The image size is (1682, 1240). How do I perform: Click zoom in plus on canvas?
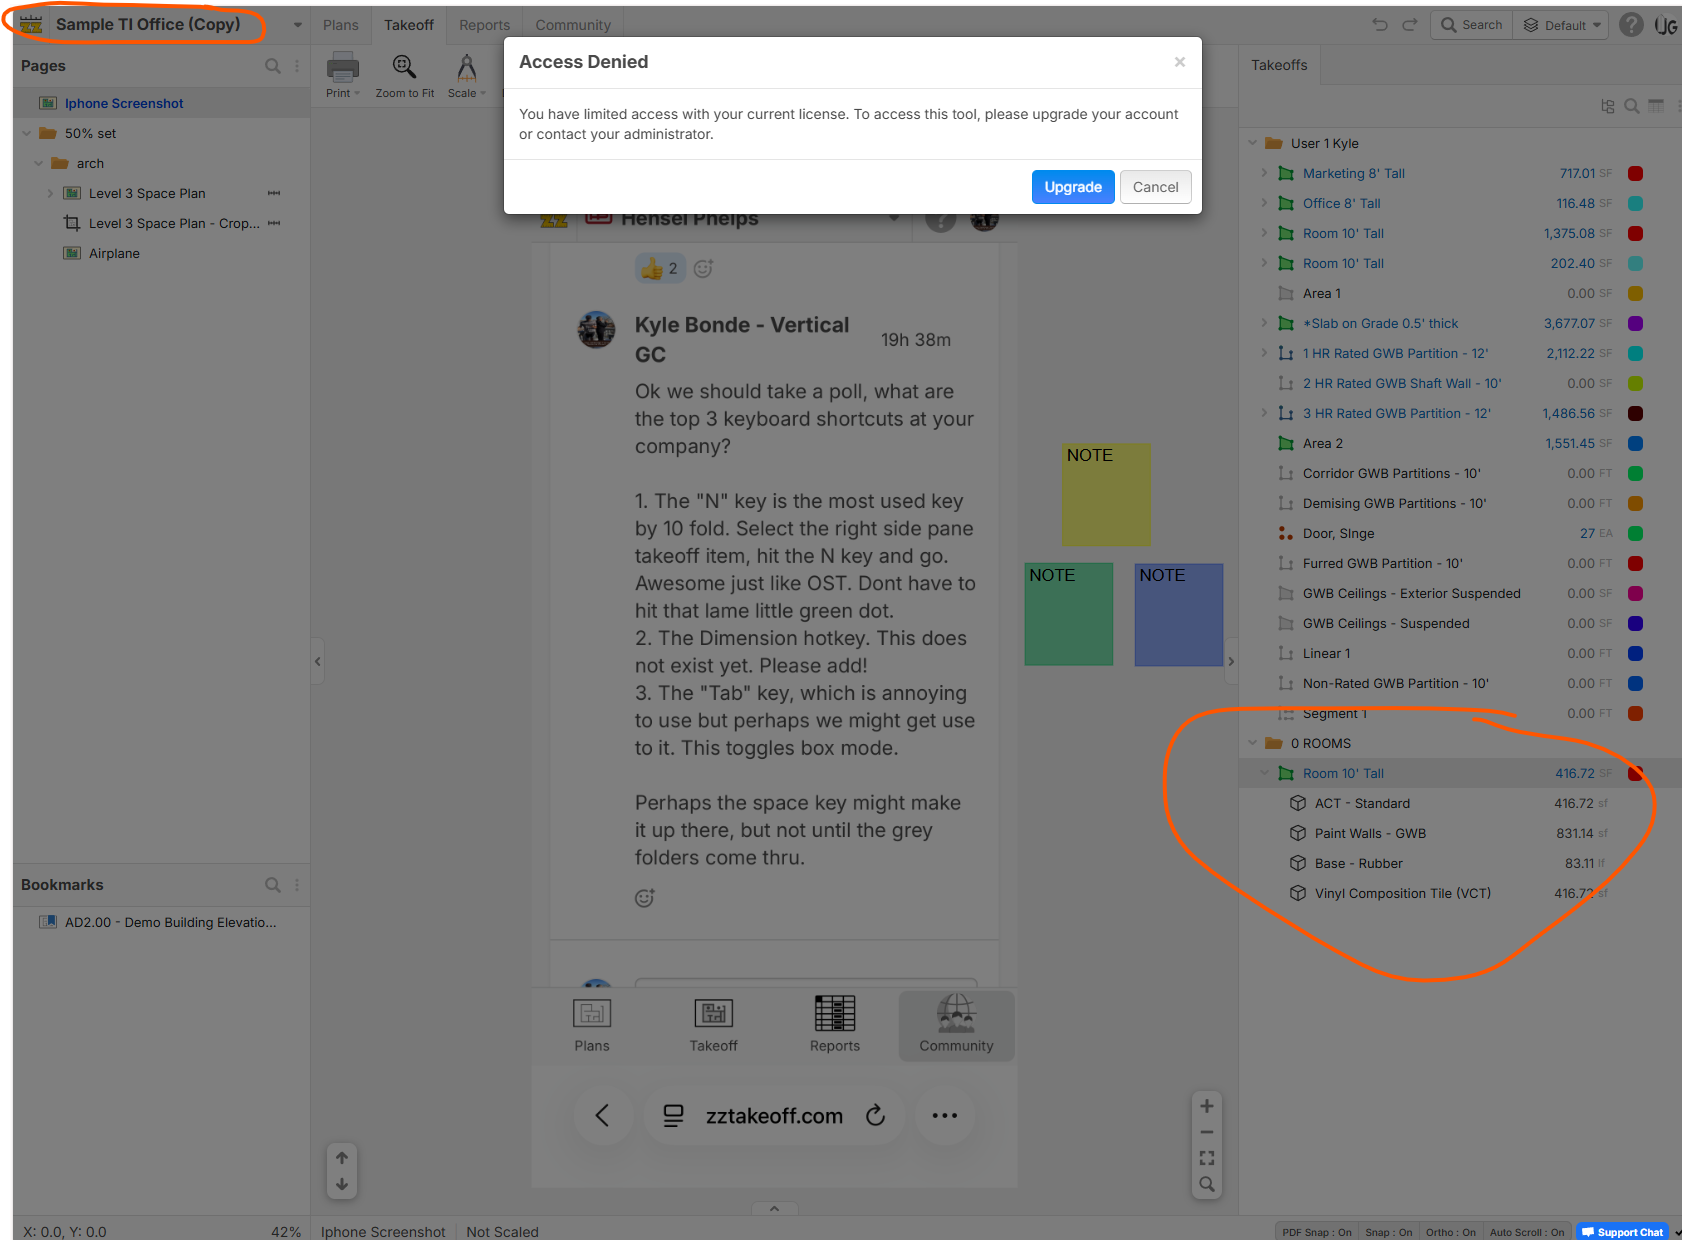(x=1207, y=1106)
